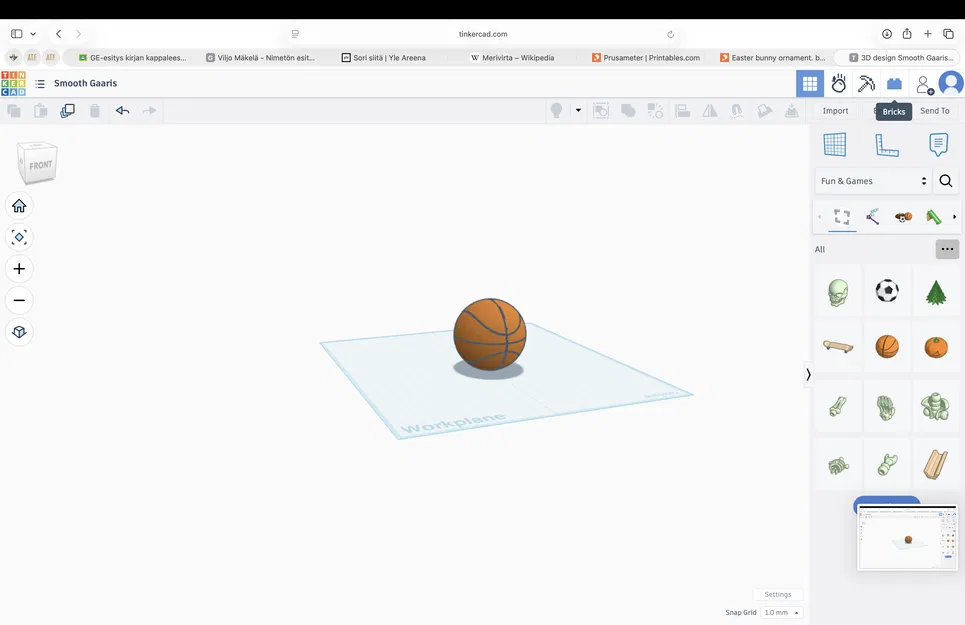965x625 pixels.
Task: Open the Notes tool
Action: (x=937, y=144)
